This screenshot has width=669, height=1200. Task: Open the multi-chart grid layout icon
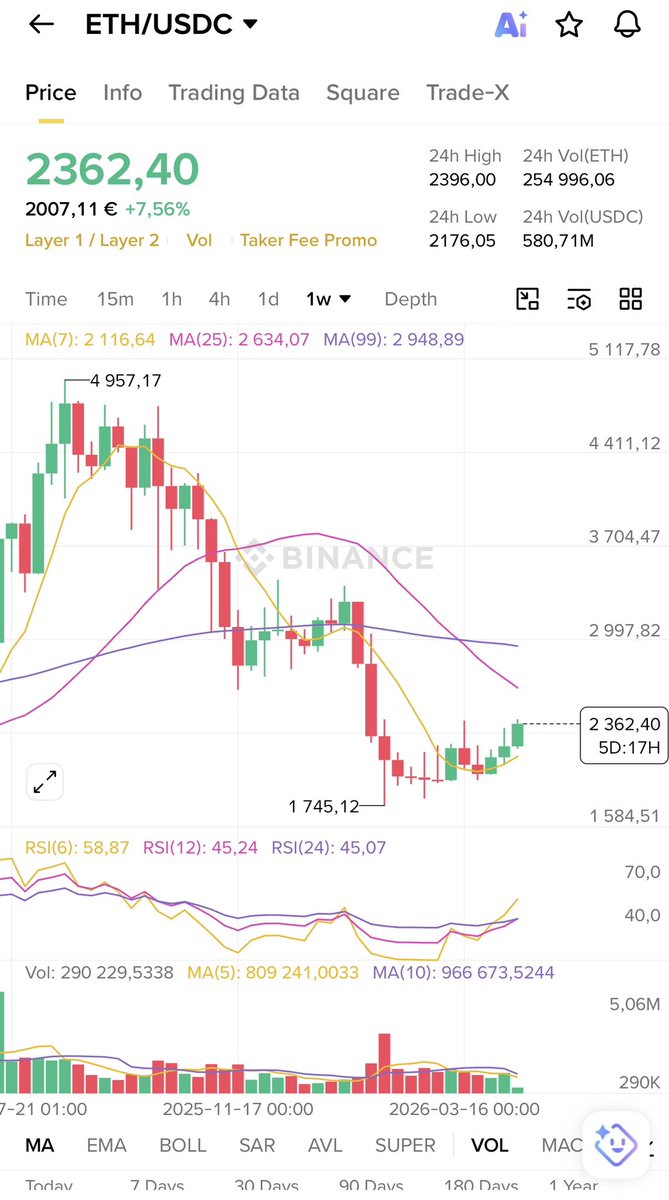[631, 299]
